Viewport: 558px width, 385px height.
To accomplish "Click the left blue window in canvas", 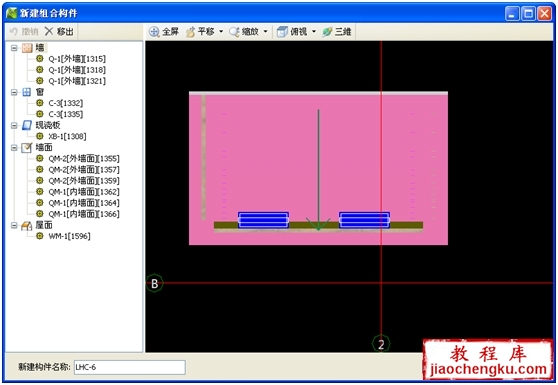I will pos(263,220).
